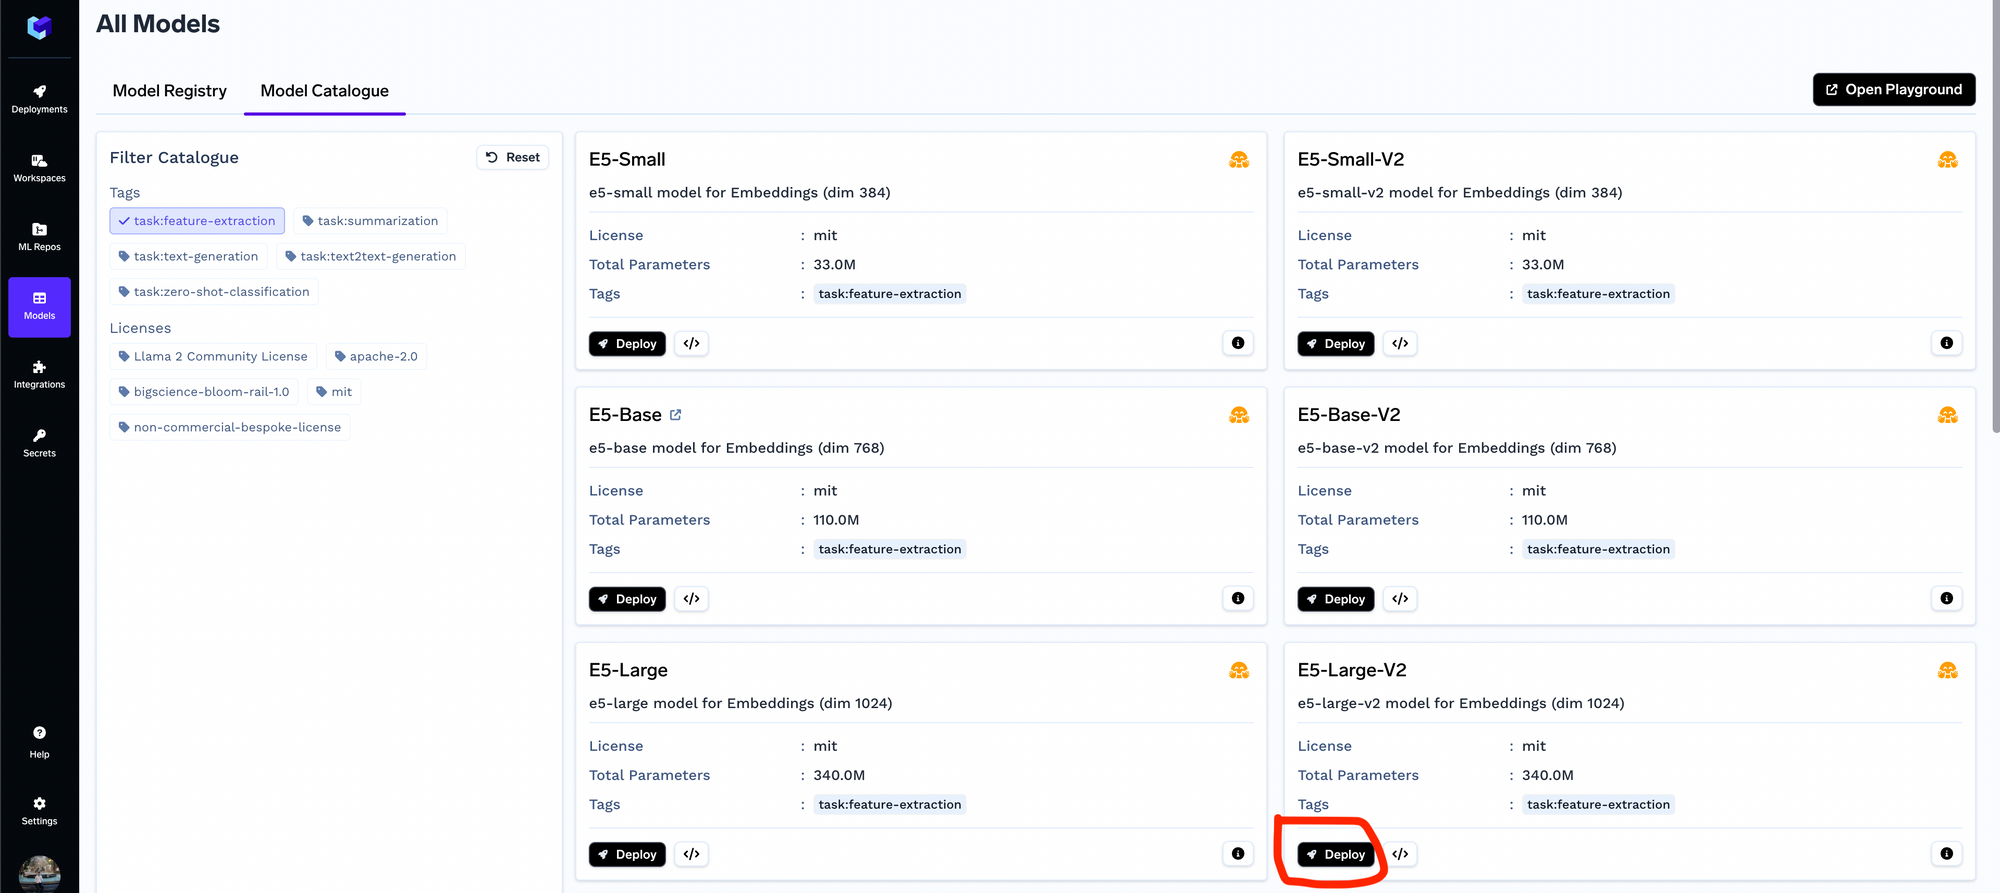Open ML Repos sidebar icon

tap(39, 237)
